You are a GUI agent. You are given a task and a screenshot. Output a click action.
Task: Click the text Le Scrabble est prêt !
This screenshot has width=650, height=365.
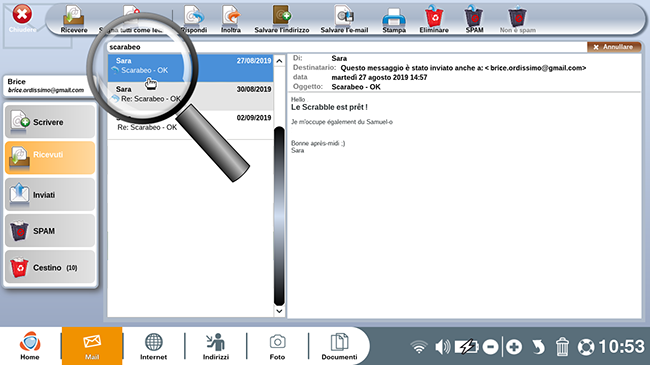point(329,107)
